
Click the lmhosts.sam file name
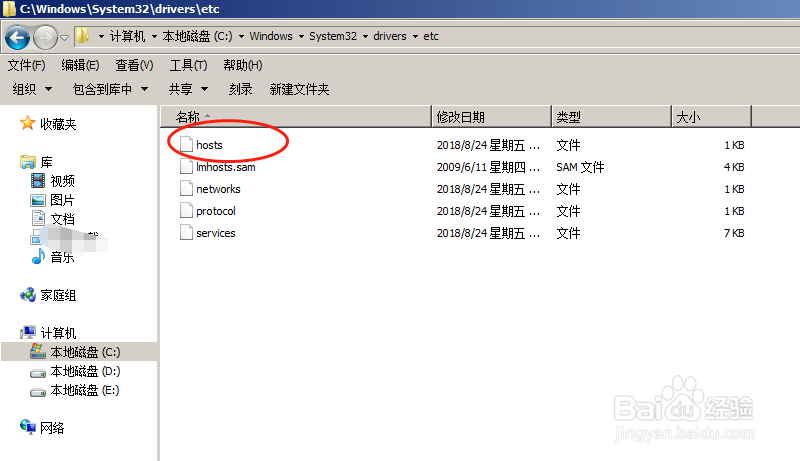pos(226,167)
